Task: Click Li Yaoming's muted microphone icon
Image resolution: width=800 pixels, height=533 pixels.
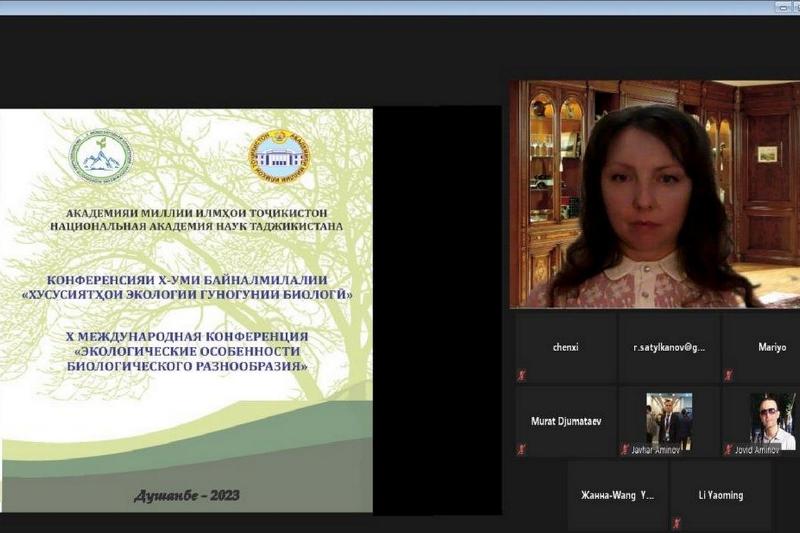Action: [676, 522]
